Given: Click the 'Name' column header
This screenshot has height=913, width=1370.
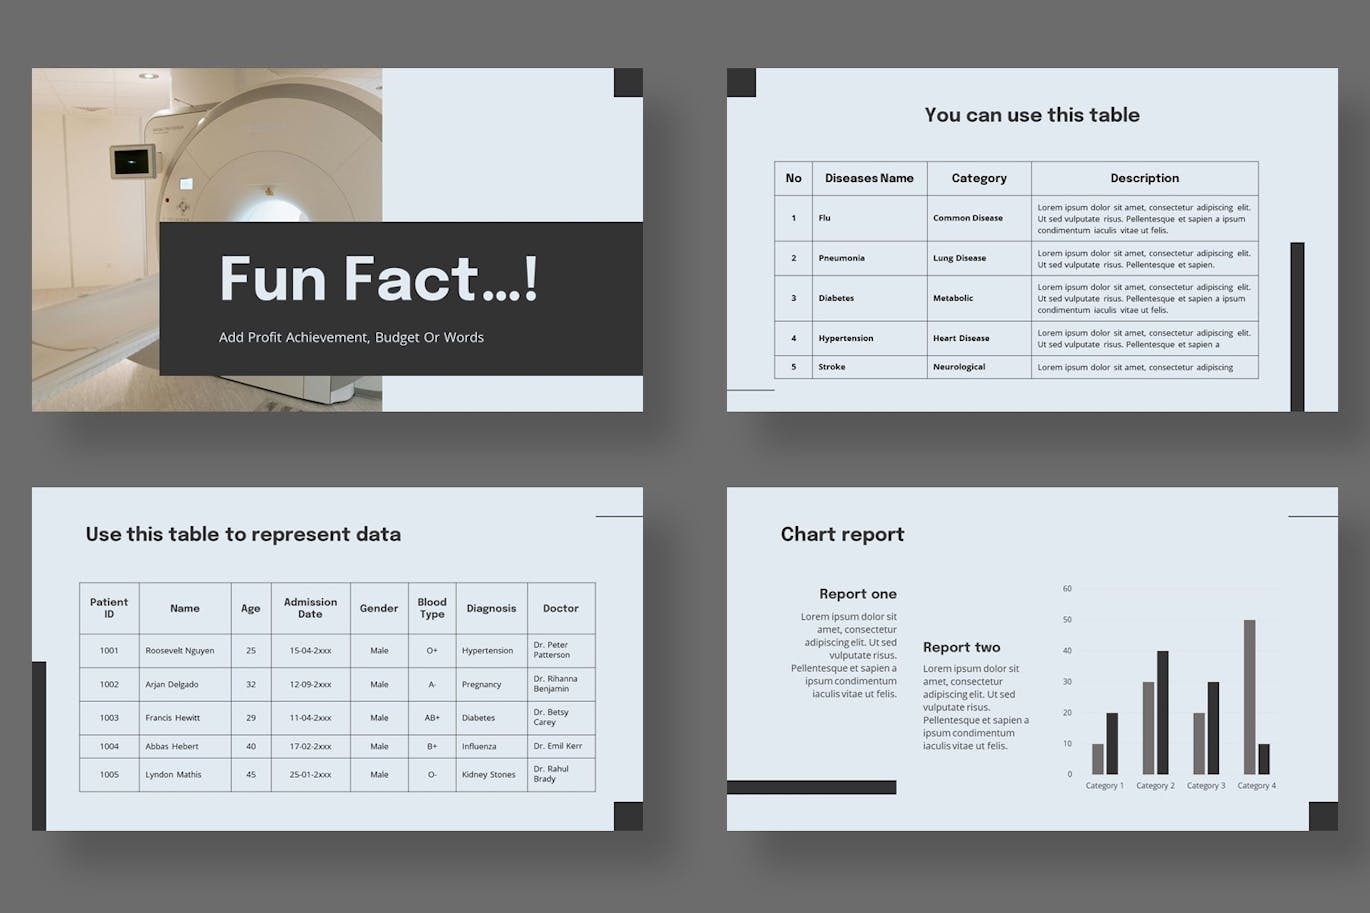Looking at the screenshot, I should click(185, 608).
